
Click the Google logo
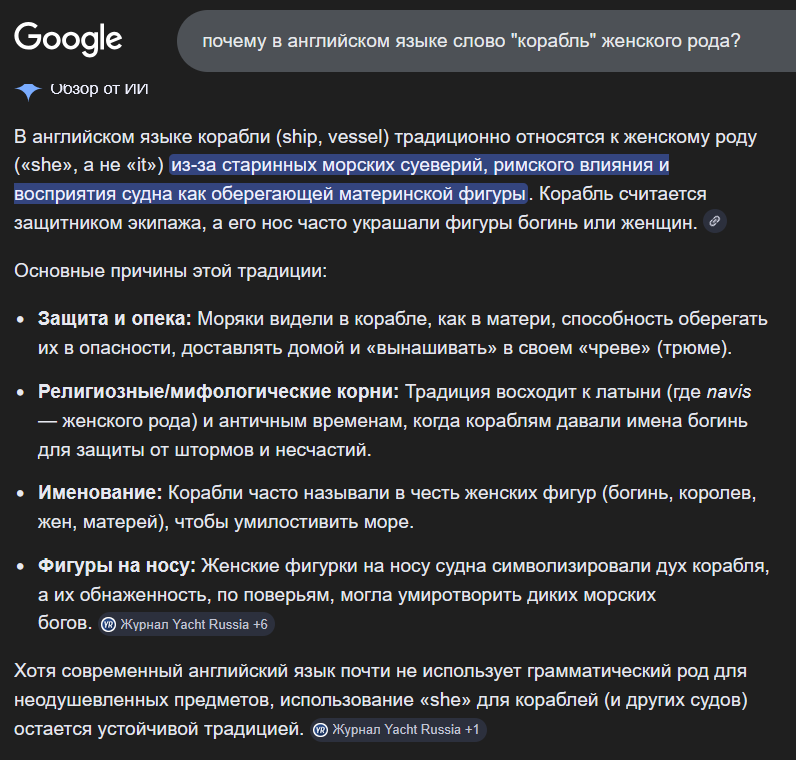68,39
